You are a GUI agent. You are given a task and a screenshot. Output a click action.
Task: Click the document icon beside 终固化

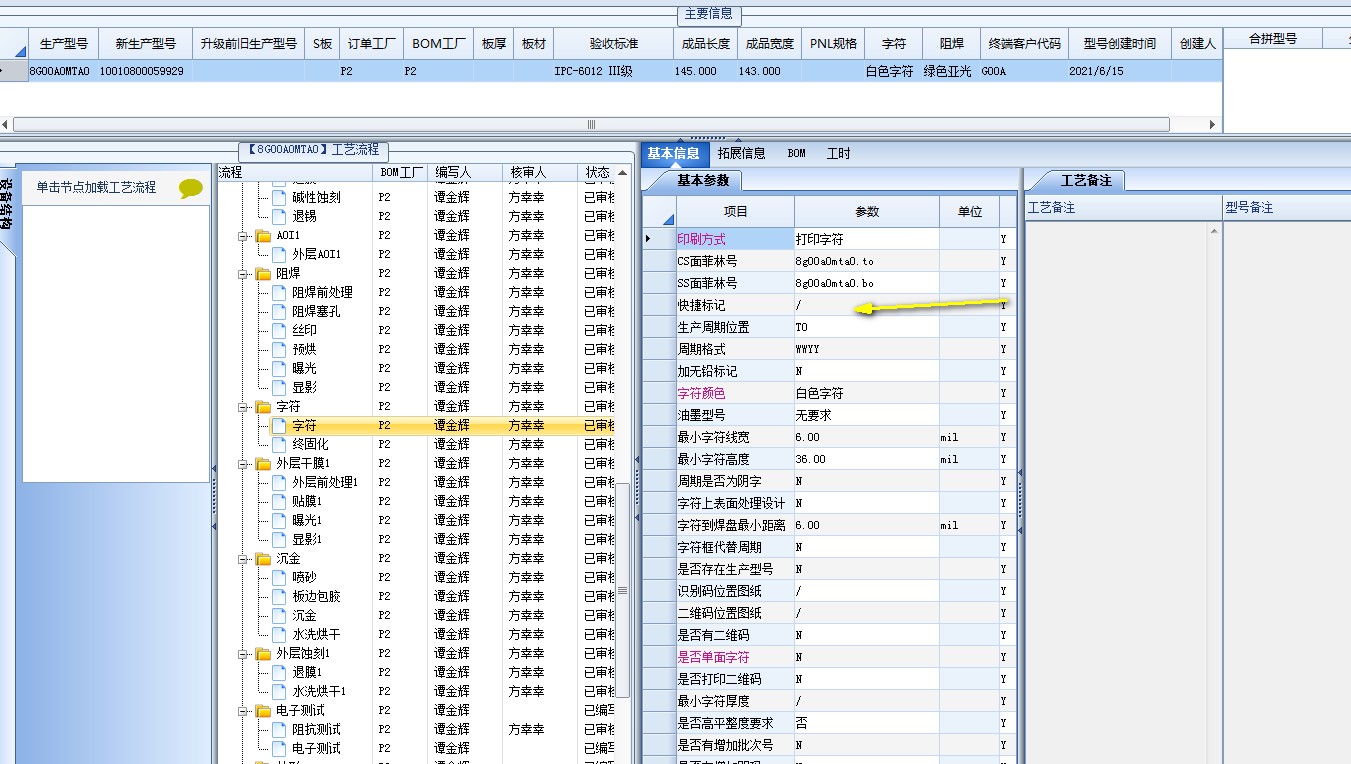point(279,444)
